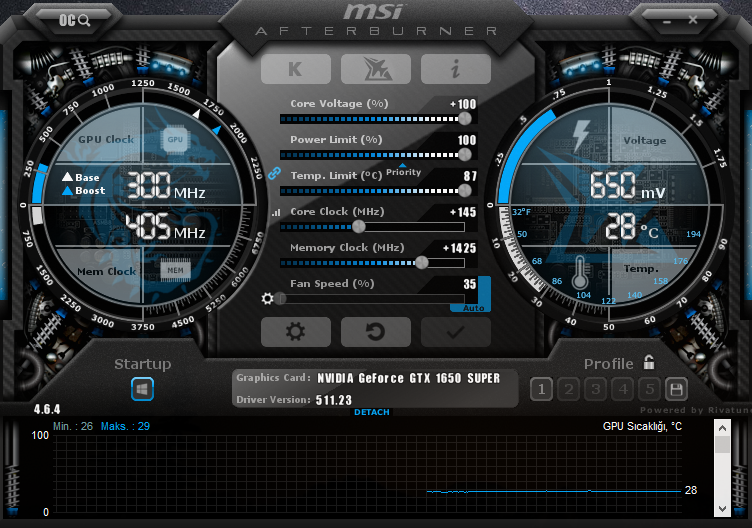Open voltage-frequency curve icon beside Core Clock
The width and height of the screenshot is (752, 528).
(276, 212)
